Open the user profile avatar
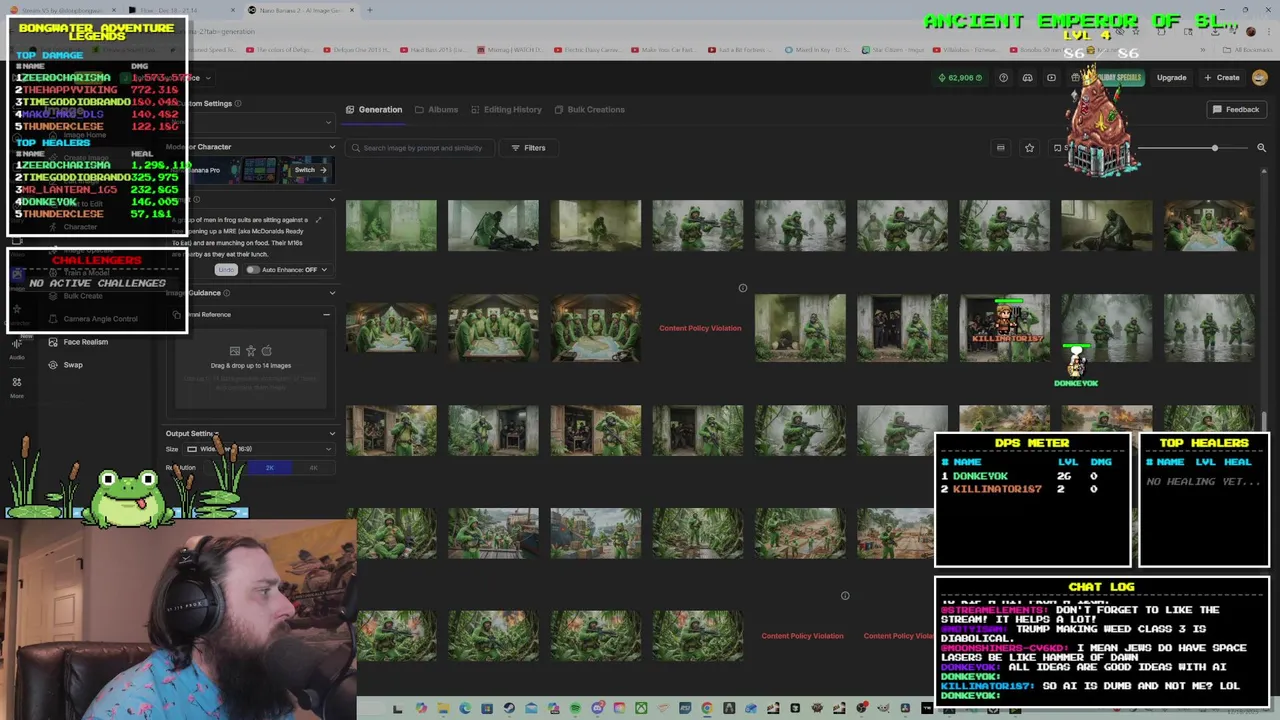The width and height of the screenshot is (1280, 720). 1259,78
